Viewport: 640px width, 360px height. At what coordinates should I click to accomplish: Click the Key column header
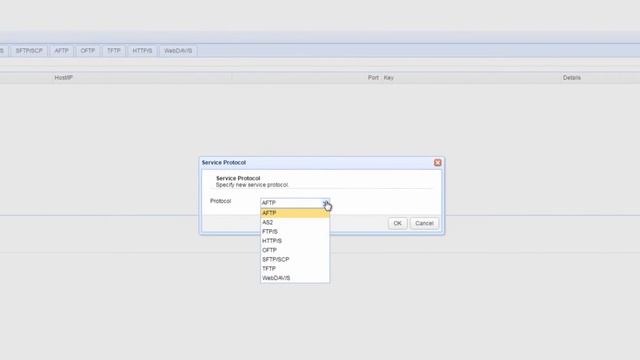(x=389, y=78)
